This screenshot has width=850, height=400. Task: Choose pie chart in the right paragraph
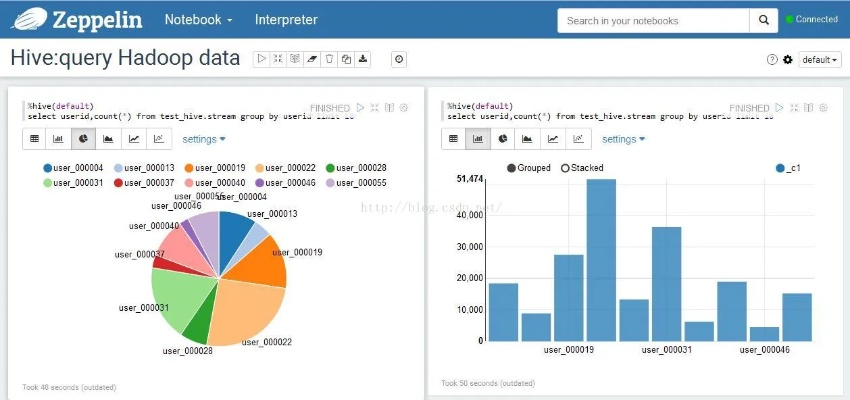[503, 139]
